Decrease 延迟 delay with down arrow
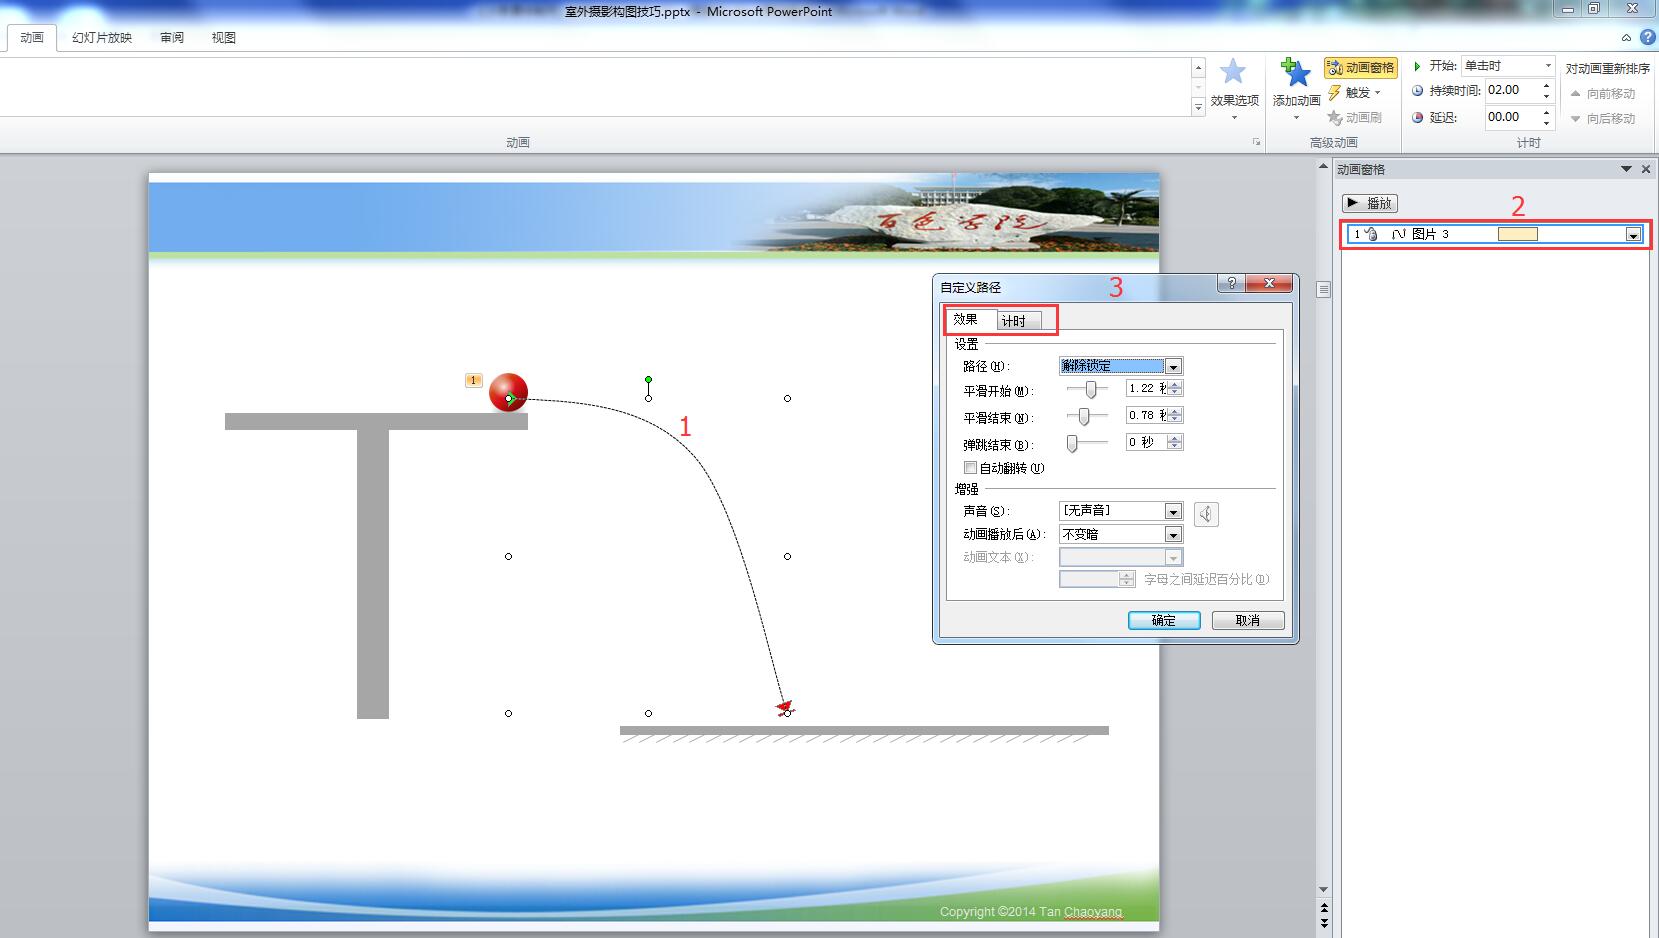Image resolution: width=1659 pixels, height=938 pixels. coord(1547,123)
